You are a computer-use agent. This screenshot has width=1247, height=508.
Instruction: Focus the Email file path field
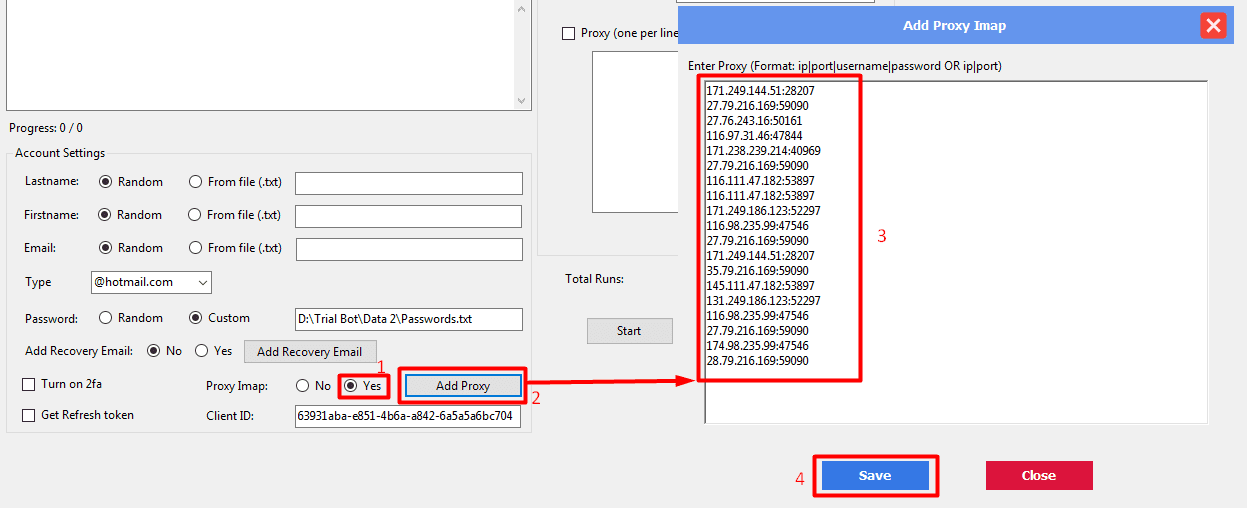tap(409, 249)
